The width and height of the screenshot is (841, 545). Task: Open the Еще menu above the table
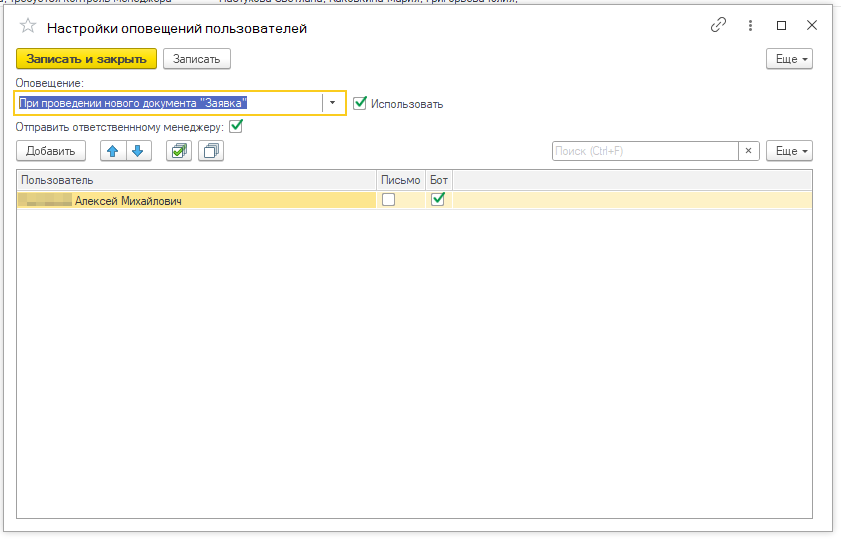pyautogui.click(x=789, y=151)
